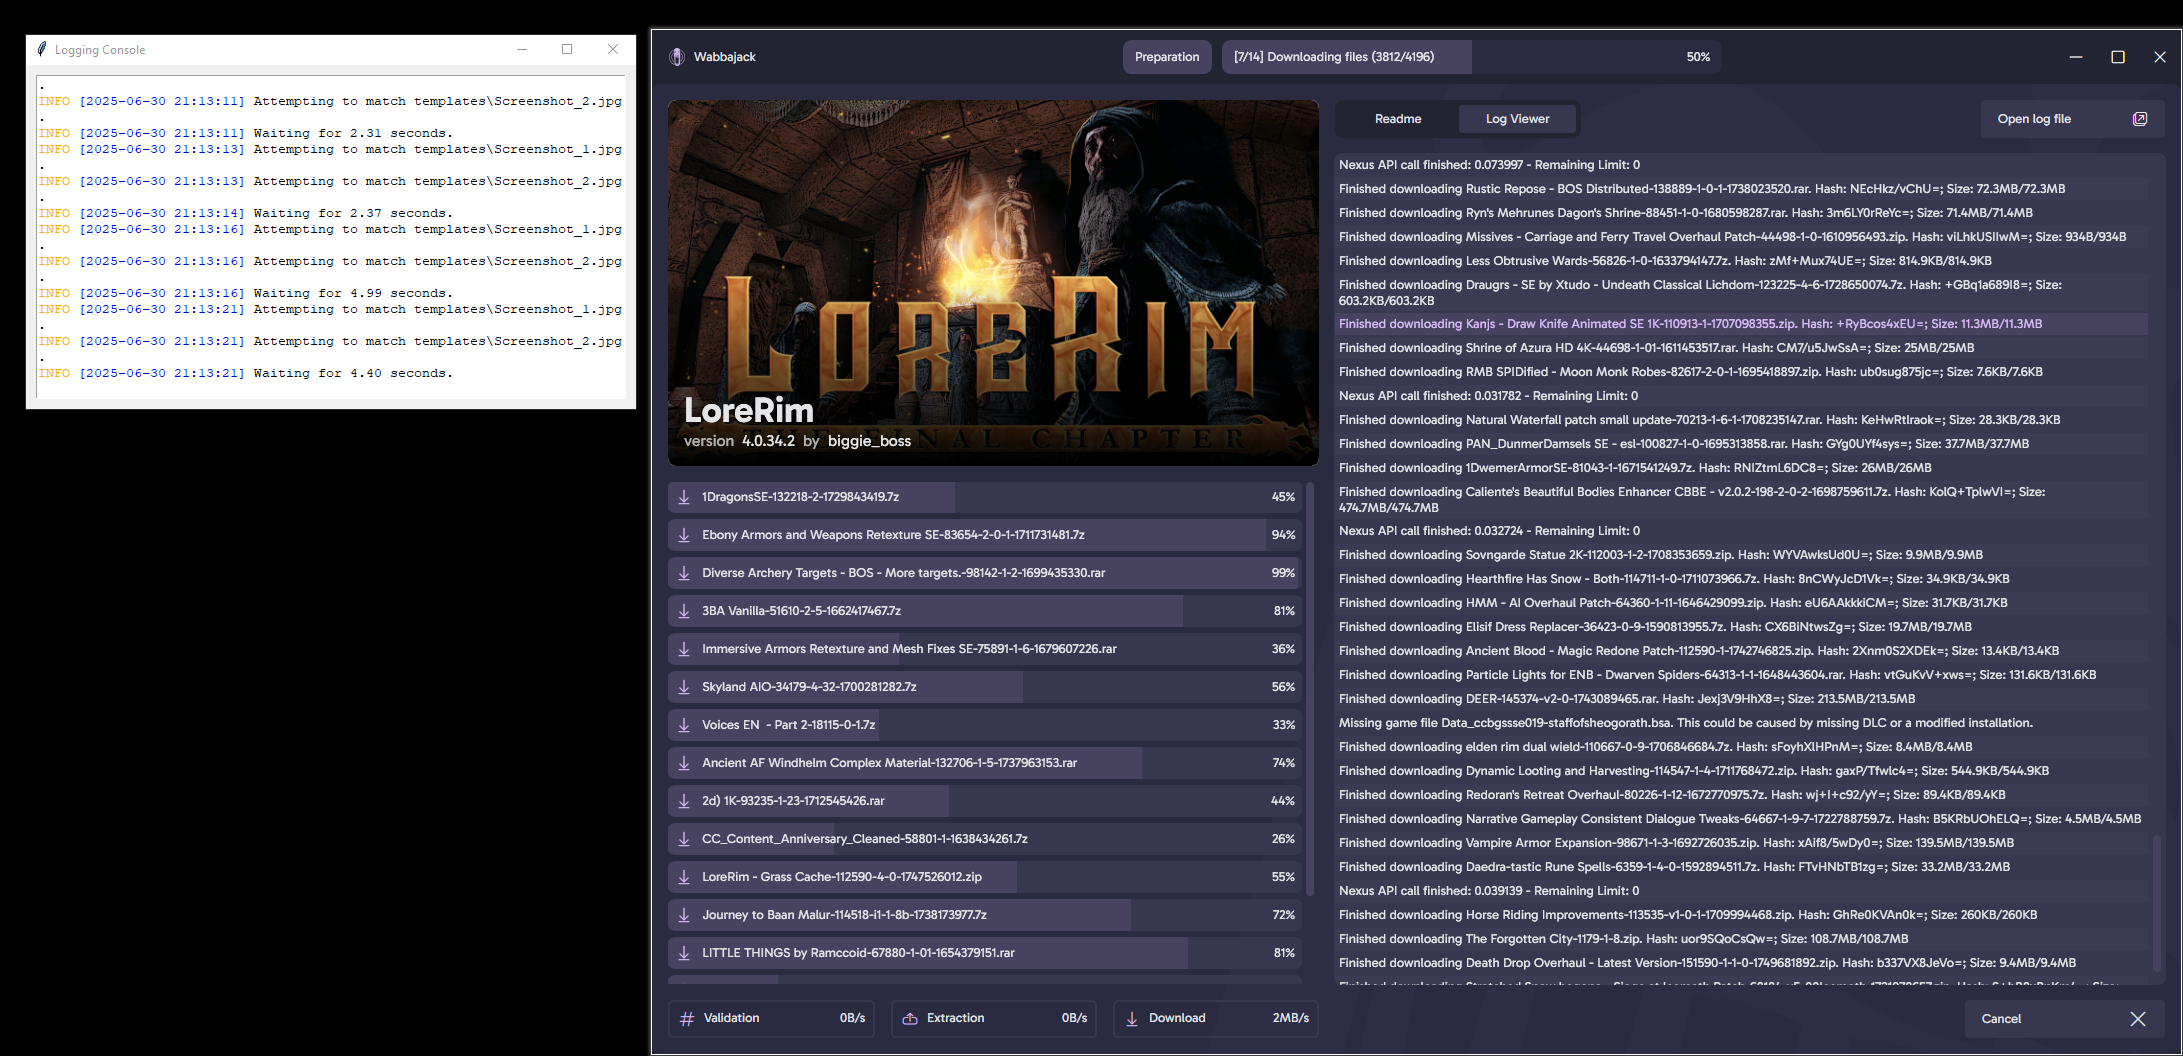The width and height of the screenshot is (2183, 1056).
Task: Click the Extraction box icon in the status bar
Action: pyautogui.click(x=910, y=1019)
